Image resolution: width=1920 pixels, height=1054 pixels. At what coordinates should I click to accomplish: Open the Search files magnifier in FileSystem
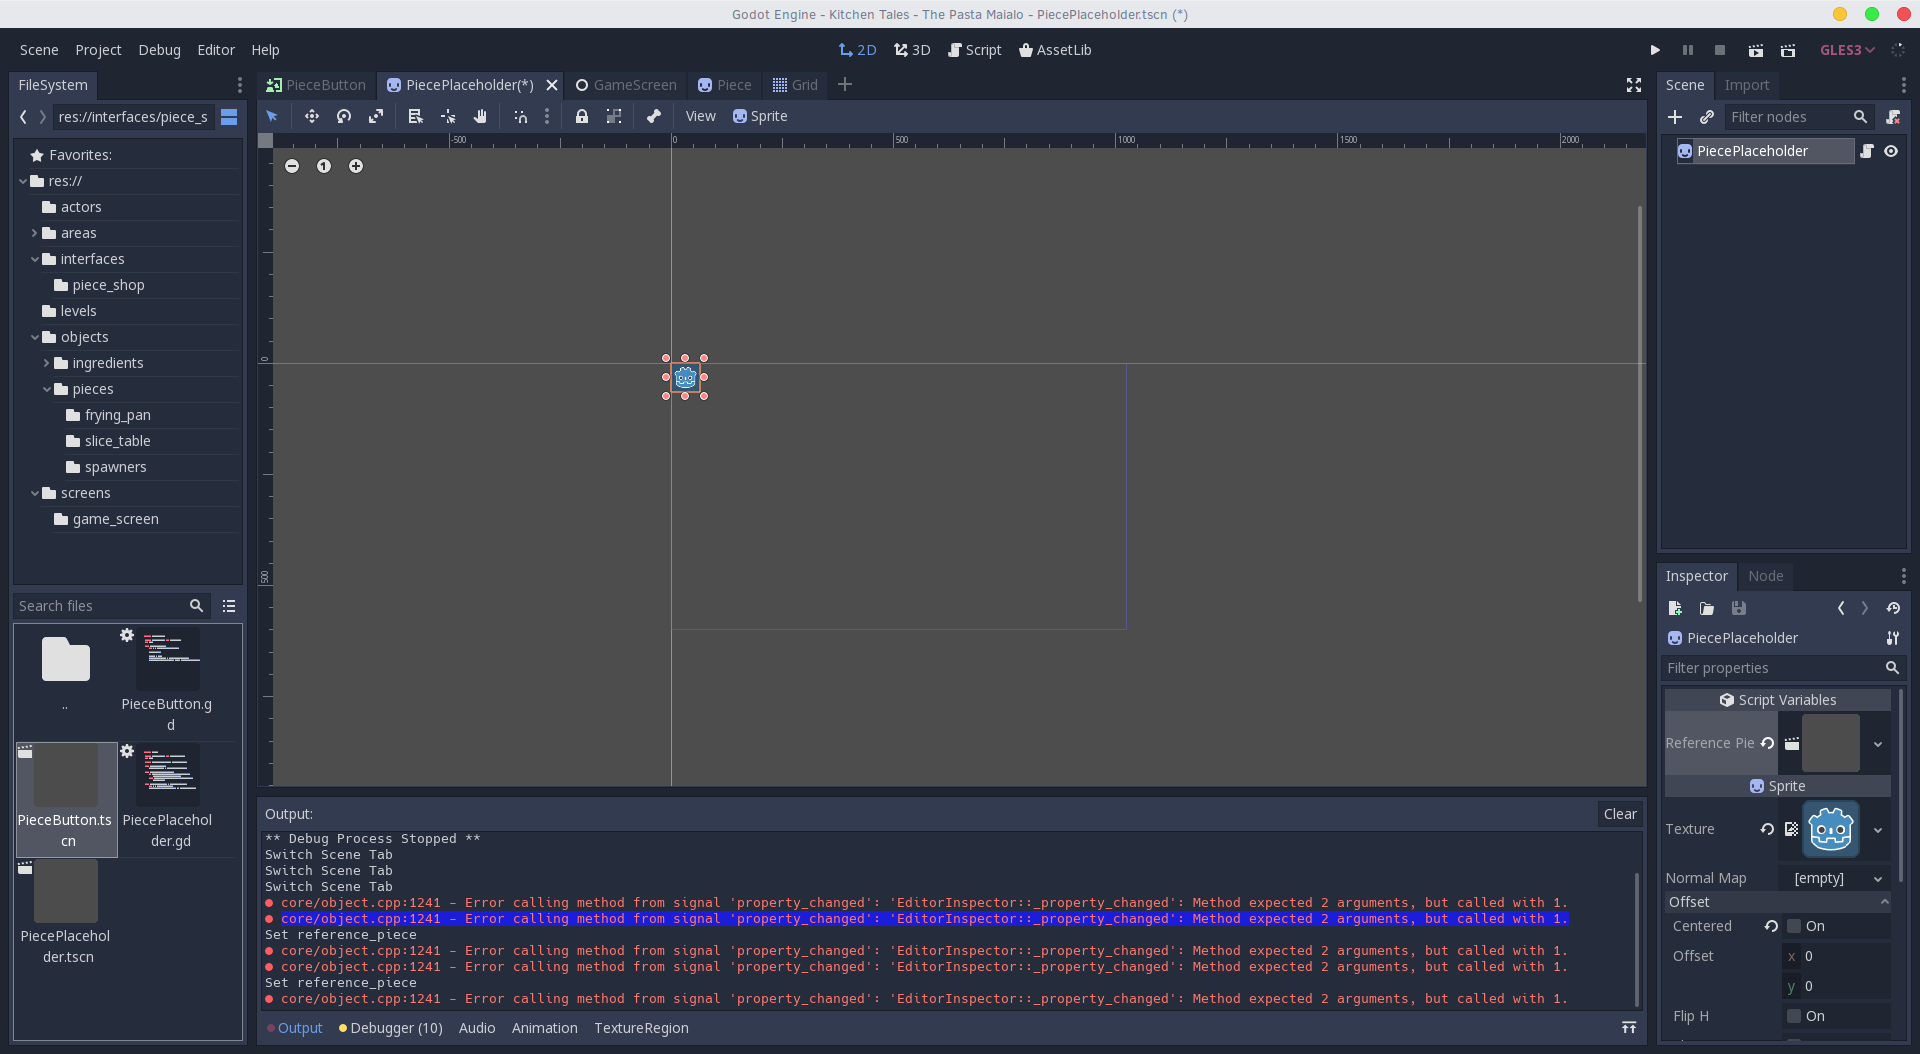point(197,606)
